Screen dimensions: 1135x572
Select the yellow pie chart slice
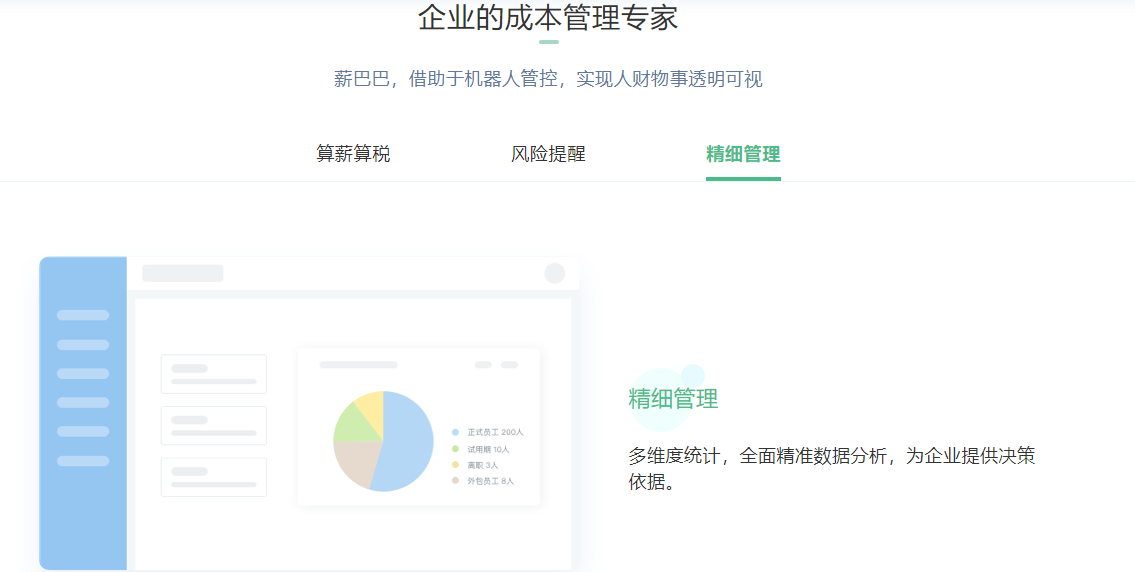(371, 405)
